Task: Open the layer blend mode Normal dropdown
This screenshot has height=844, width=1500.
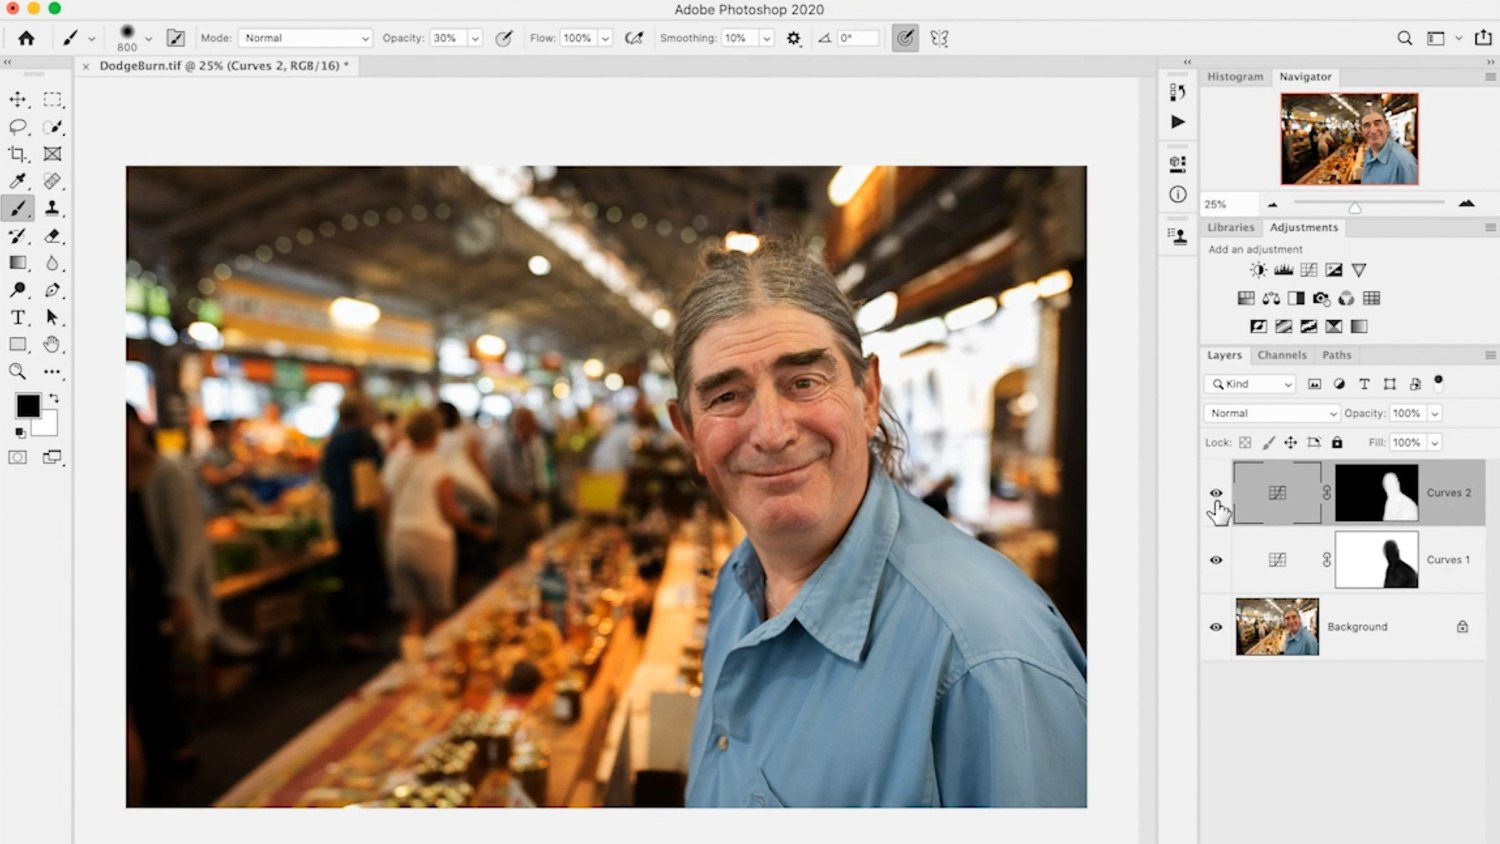Action: point(1271,413)
